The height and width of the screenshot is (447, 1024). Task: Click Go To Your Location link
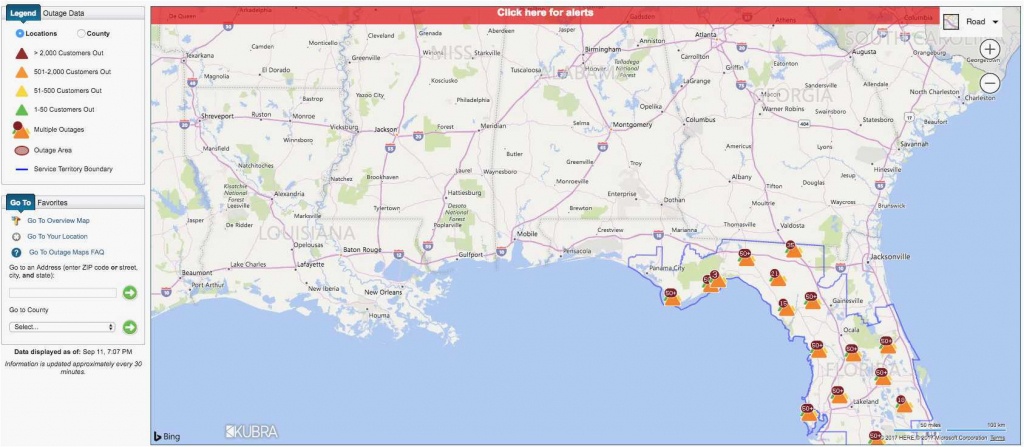point(59,236)
